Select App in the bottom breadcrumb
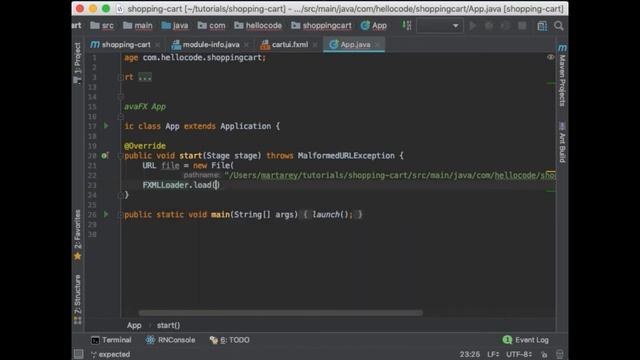This screenshot has height=360, width=640. 134,325
